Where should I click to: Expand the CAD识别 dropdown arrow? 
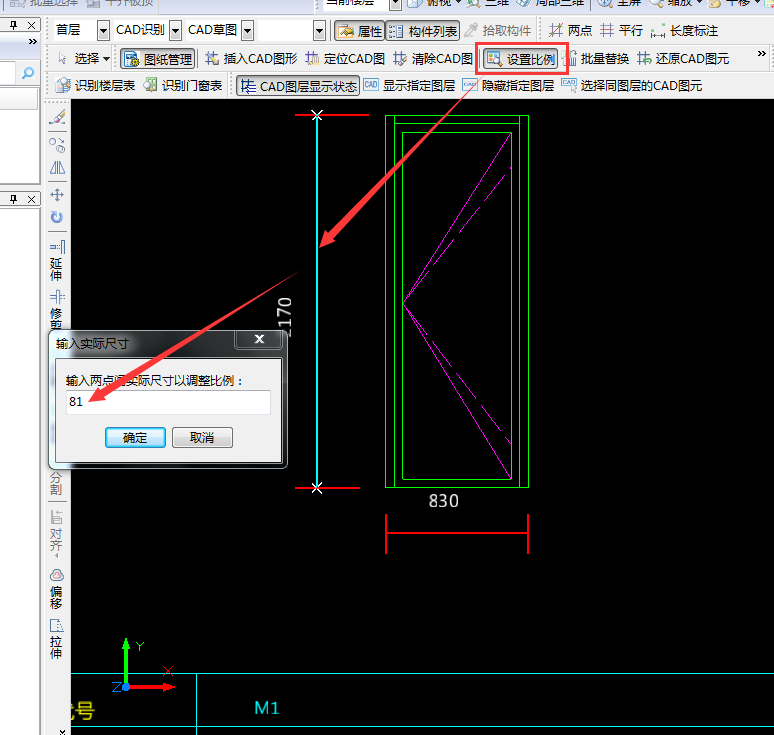tap(175, 31)
